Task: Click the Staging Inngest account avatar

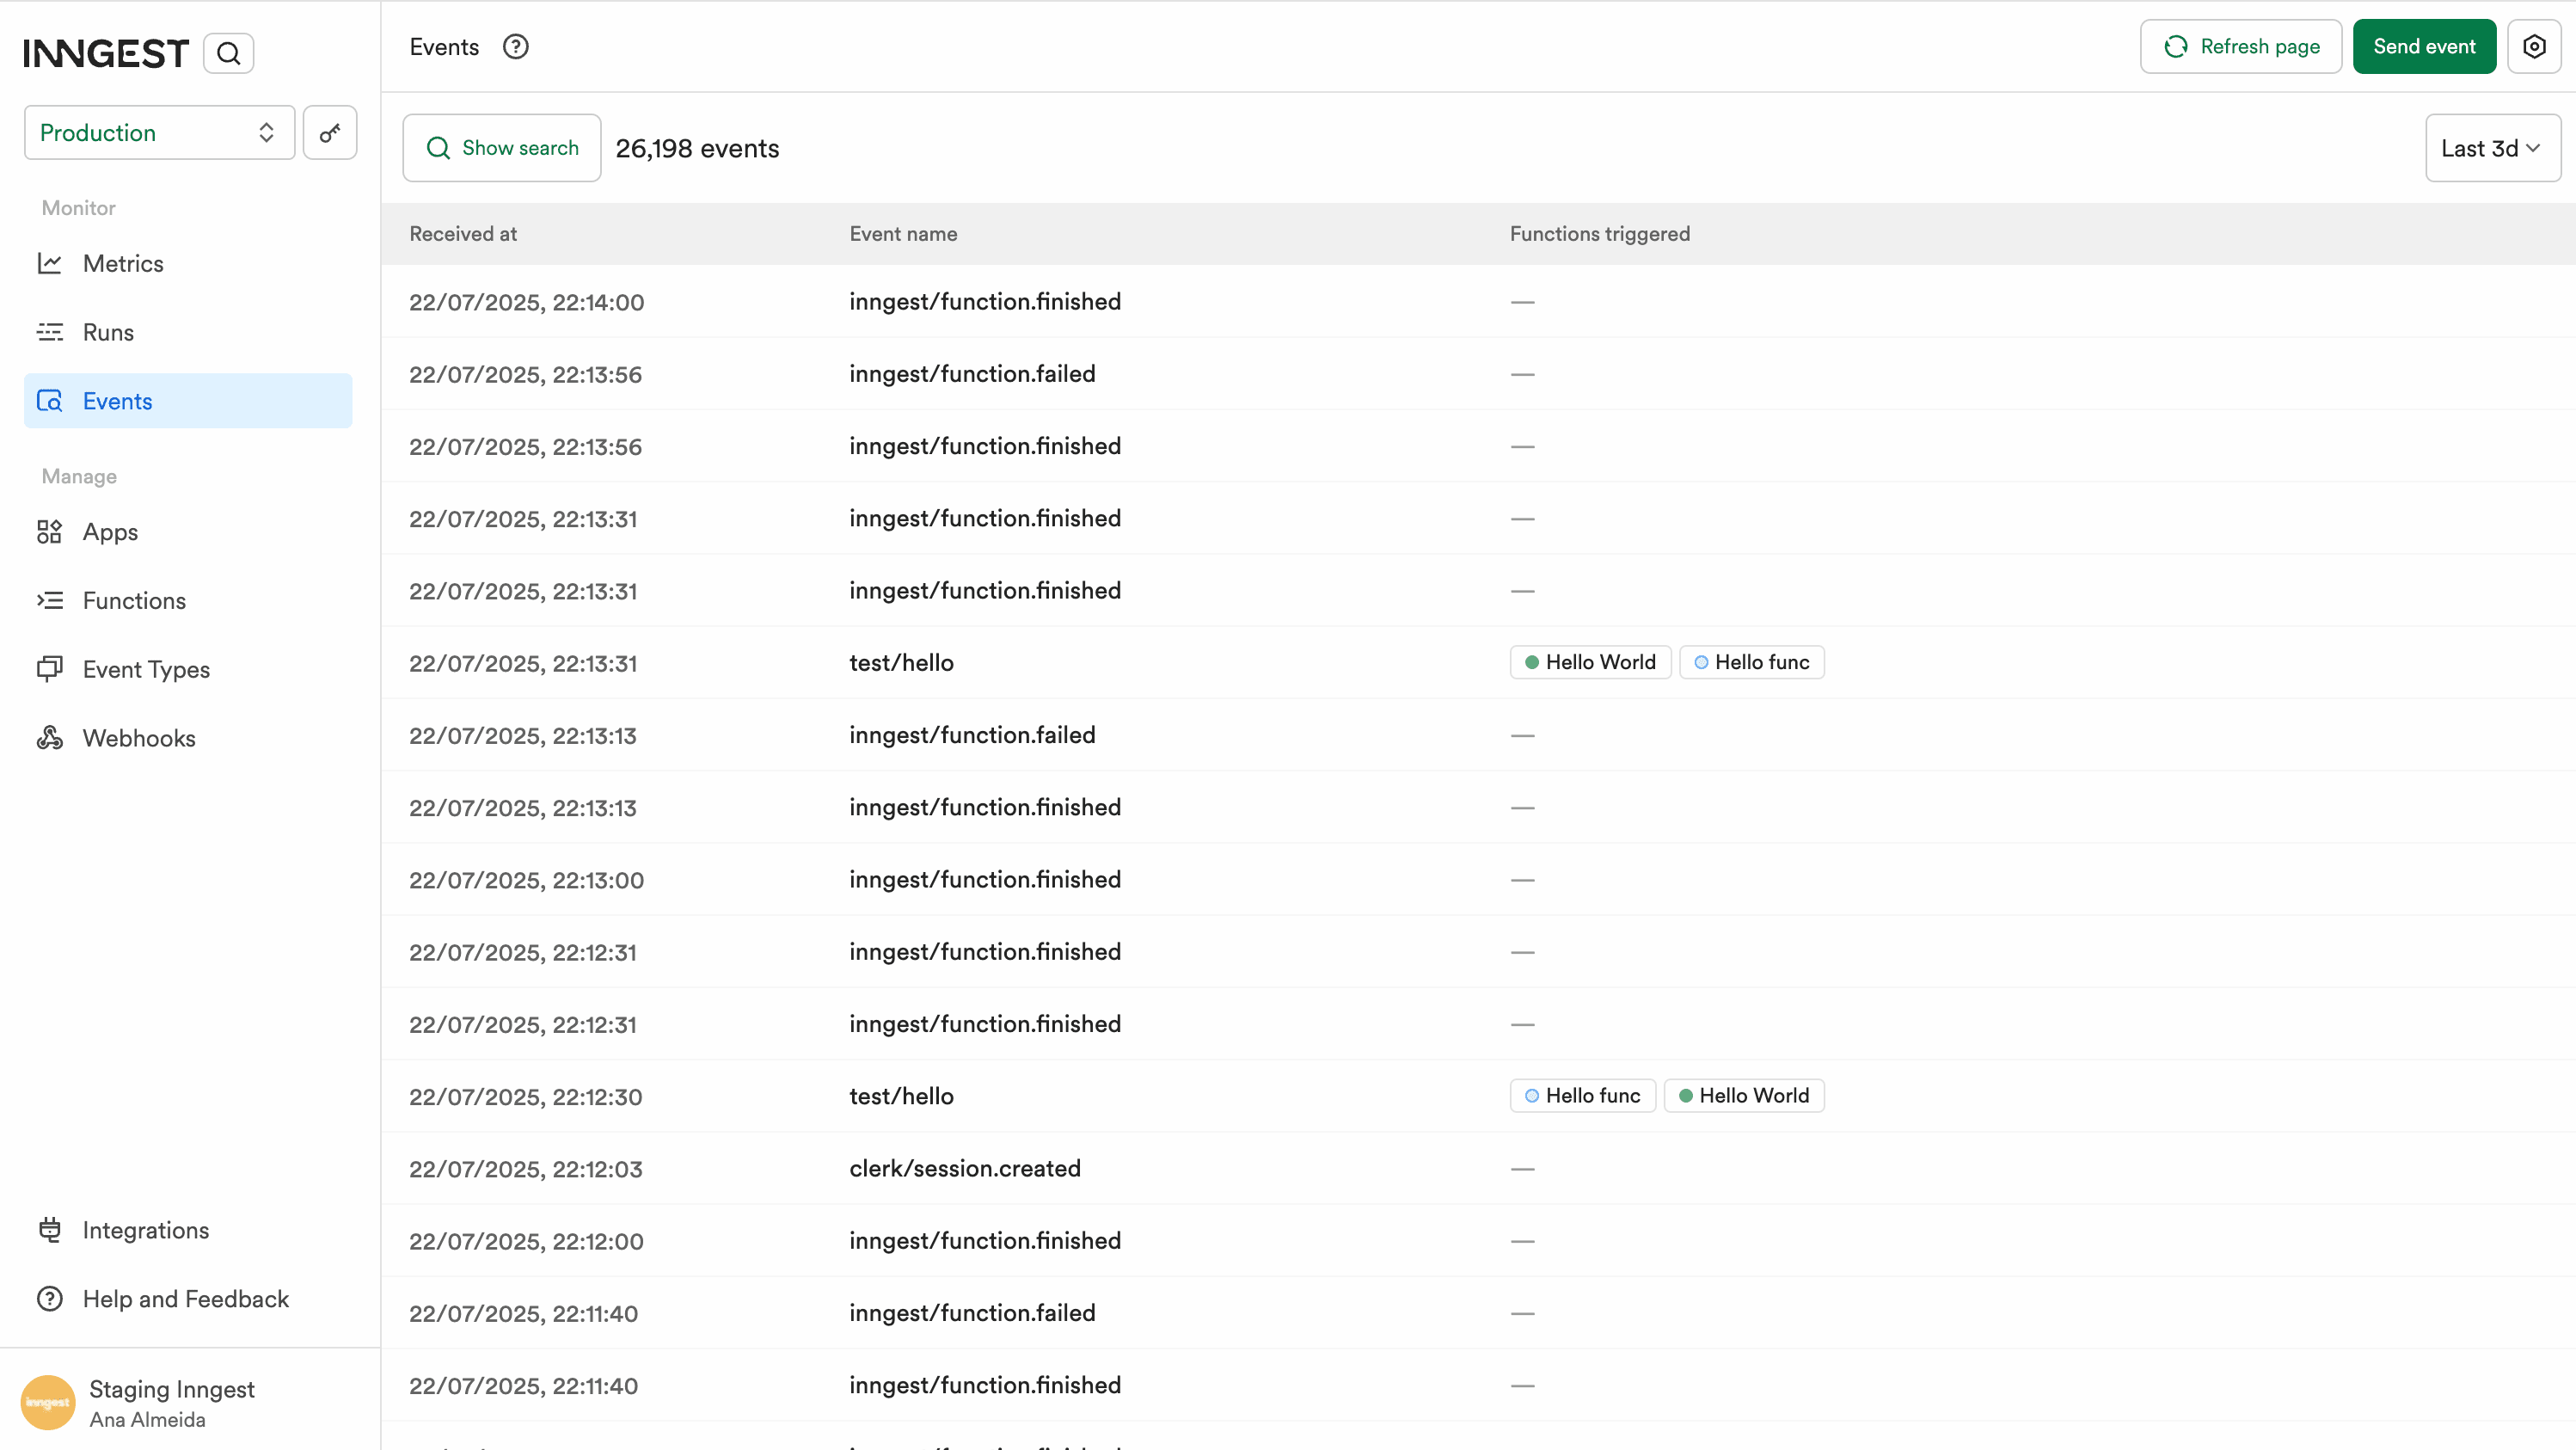Action: click(x=47, y=1402)
